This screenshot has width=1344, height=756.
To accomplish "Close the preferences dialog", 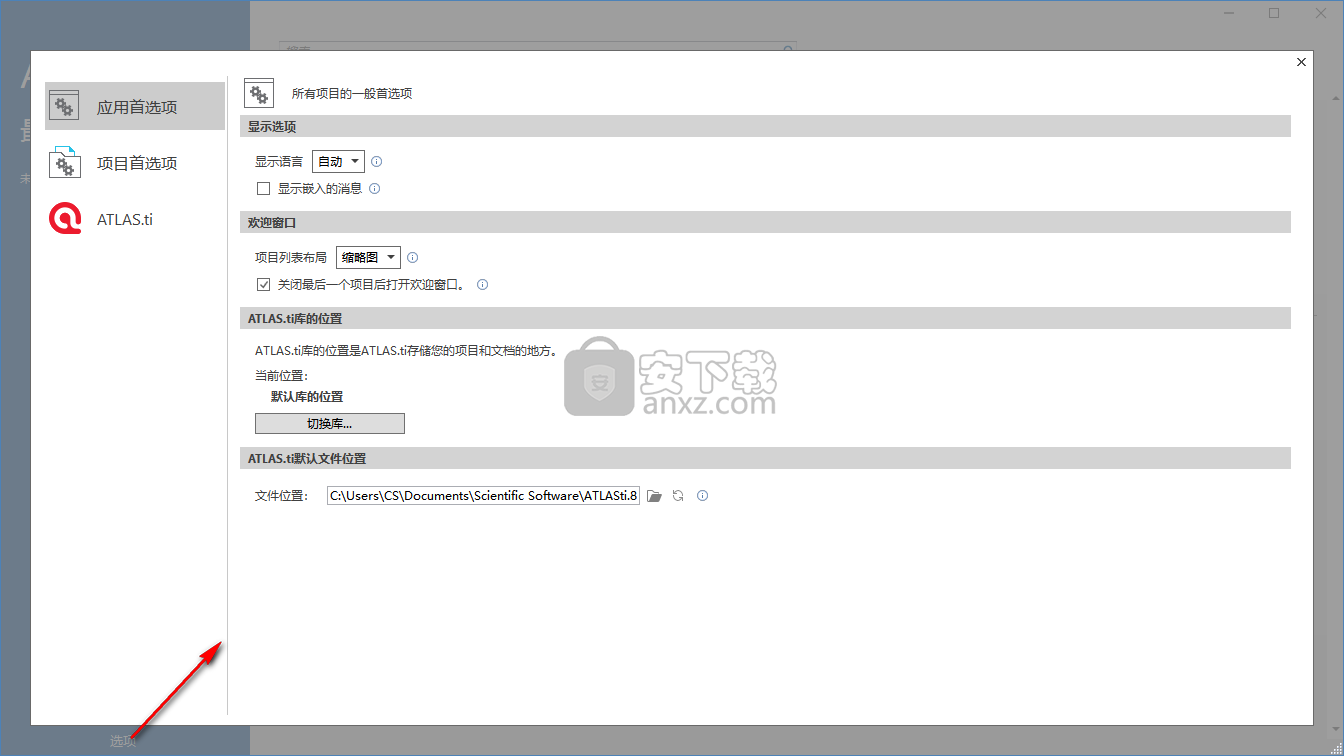I will [x=1301, y=62].
